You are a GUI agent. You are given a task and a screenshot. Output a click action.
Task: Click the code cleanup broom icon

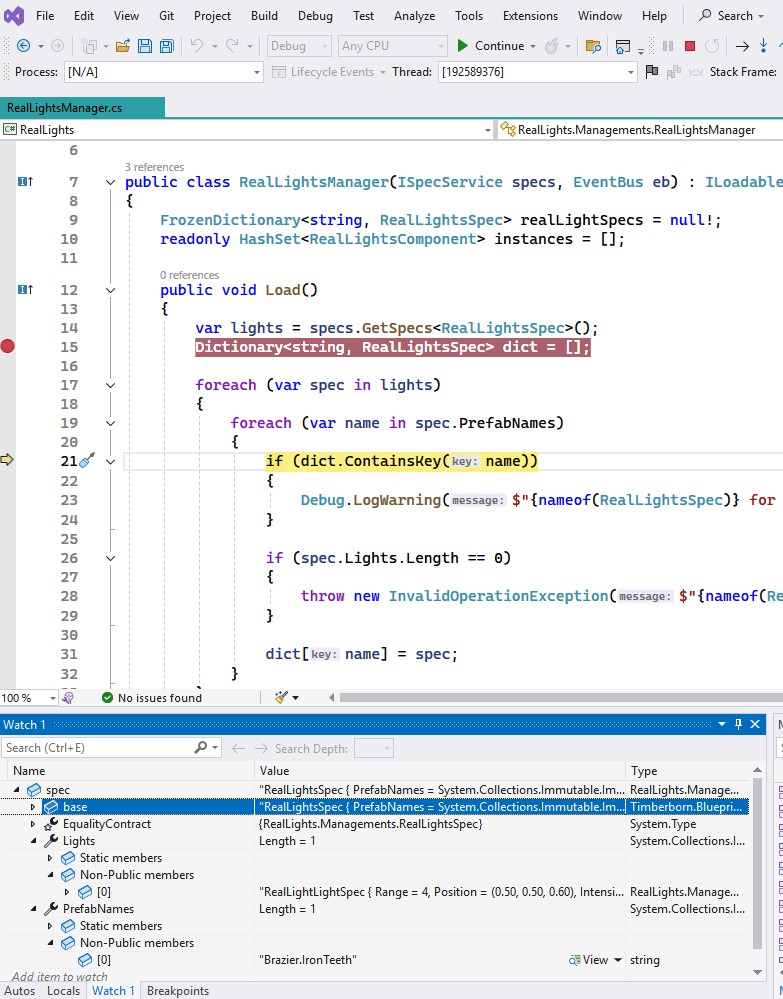[x=282, y=698]
